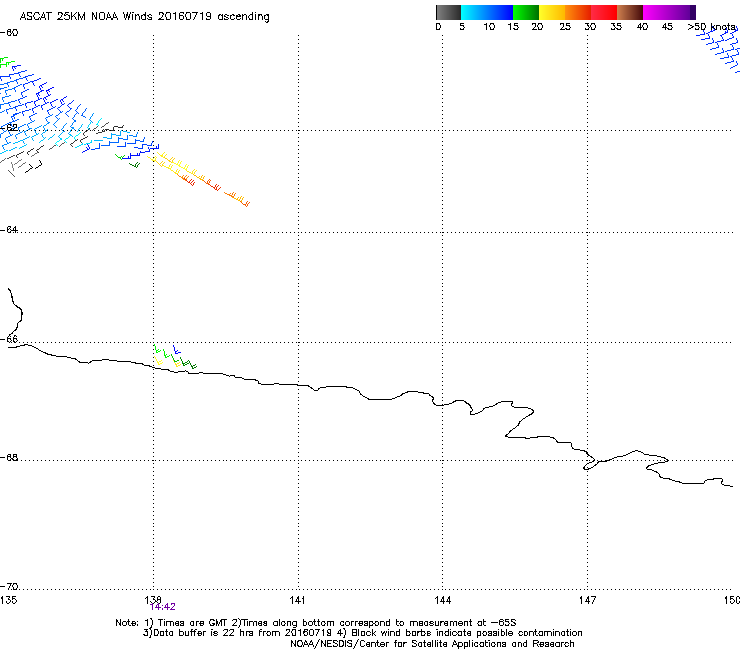
Task: Click the small wind barb cluster near the coast
Action: [175, 357]
